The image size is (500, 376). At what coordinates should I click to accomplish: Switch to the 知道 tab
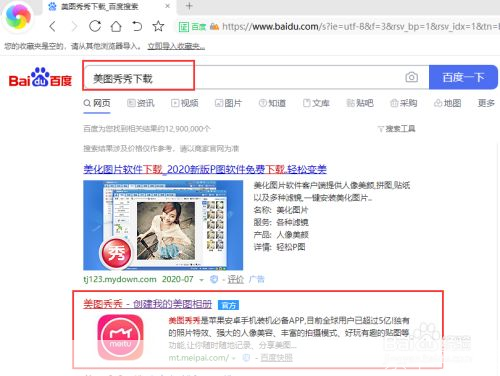tap(272, 103)
